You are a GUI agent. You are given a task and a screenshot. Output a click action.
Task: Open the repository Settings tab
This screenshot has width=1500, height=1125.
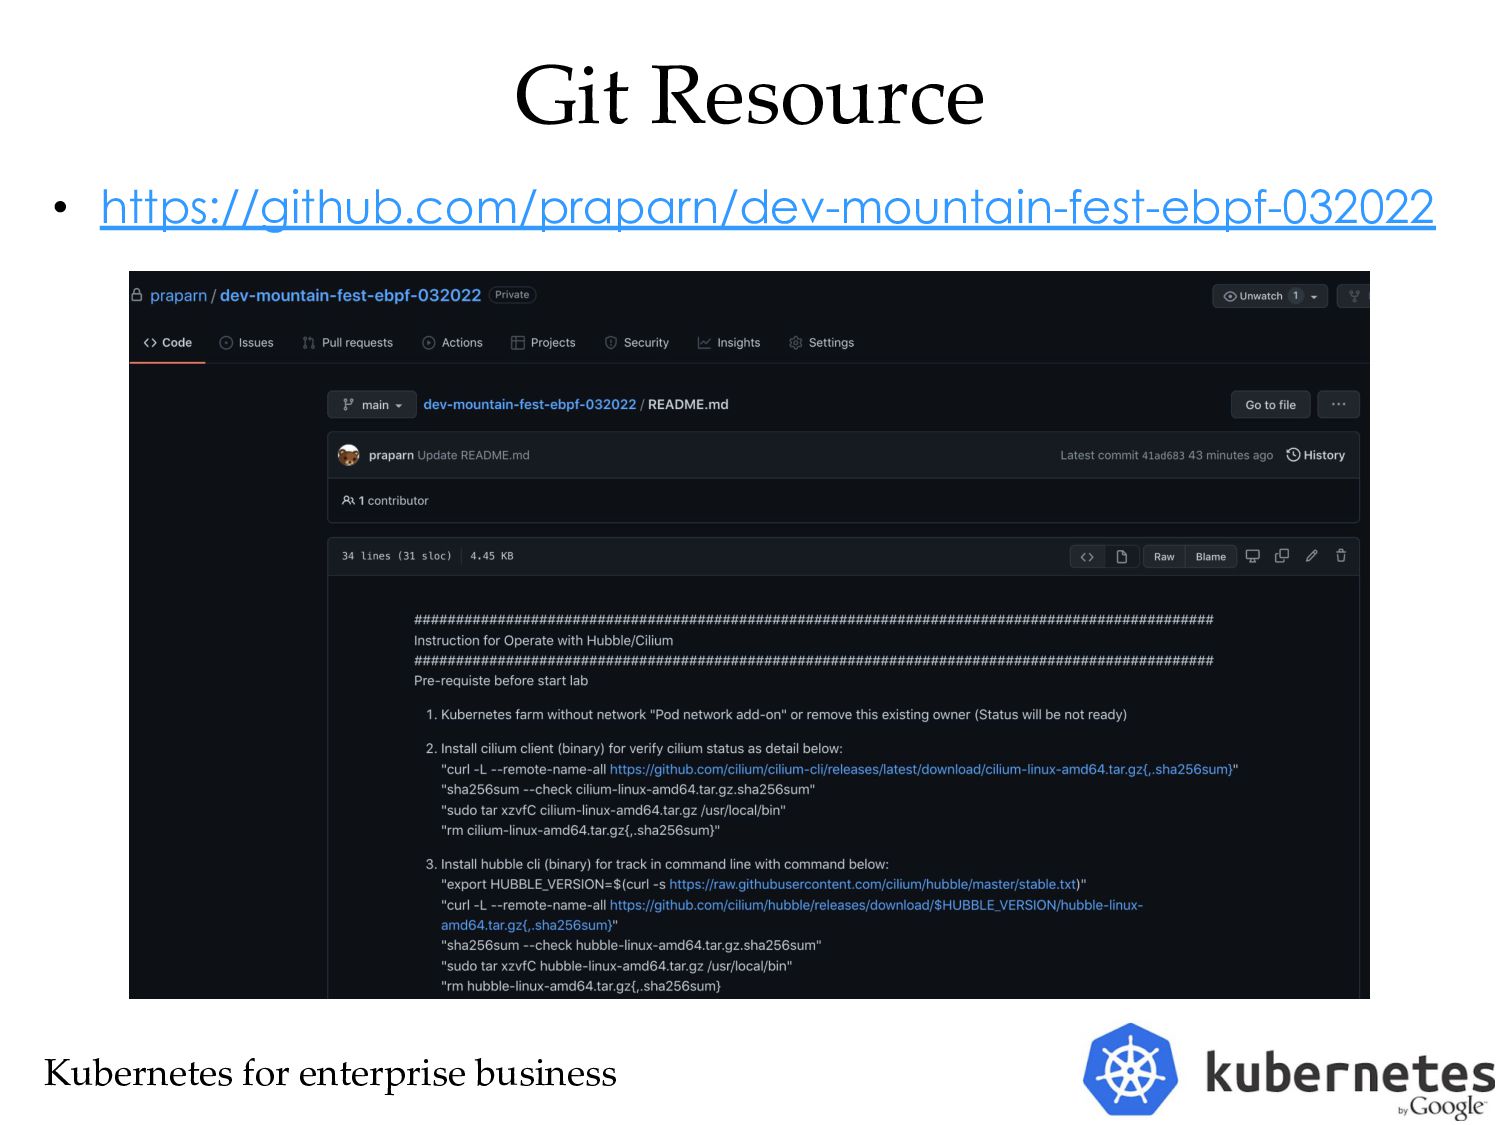click(x=821, y=343)
